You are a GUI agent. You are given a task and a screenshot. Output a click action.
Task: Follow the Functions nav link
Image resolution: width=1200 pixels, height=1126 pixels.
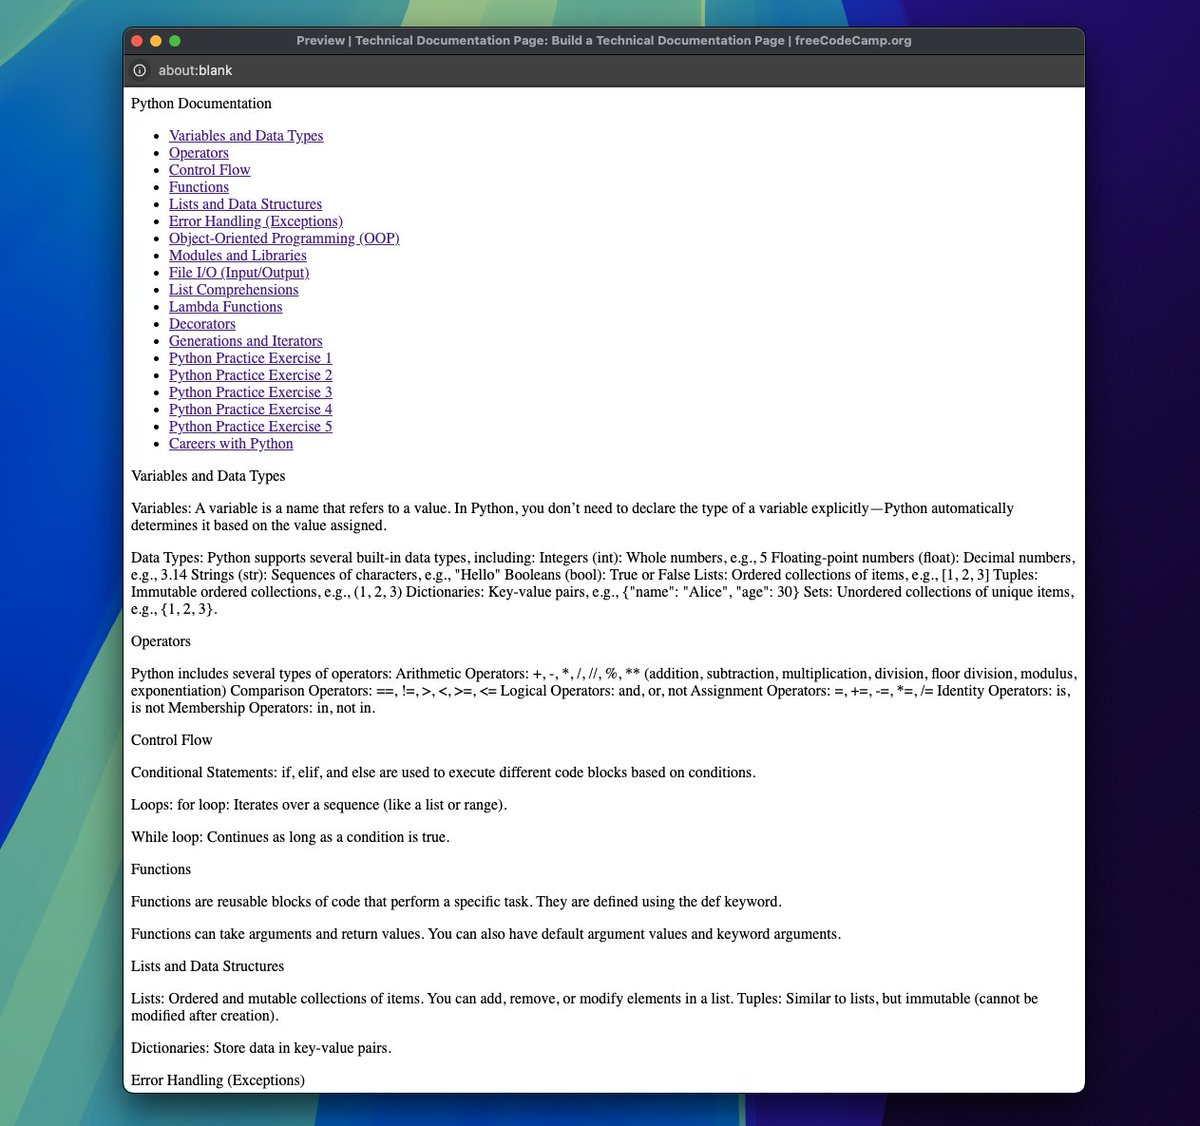[199, 187]
